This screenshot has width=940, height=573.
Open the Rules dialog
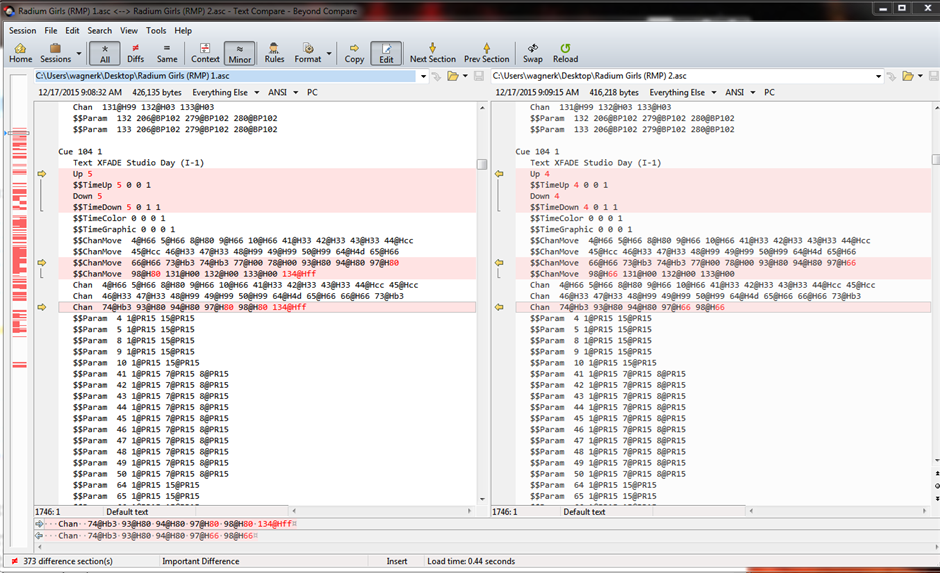(x=274, y=53)
